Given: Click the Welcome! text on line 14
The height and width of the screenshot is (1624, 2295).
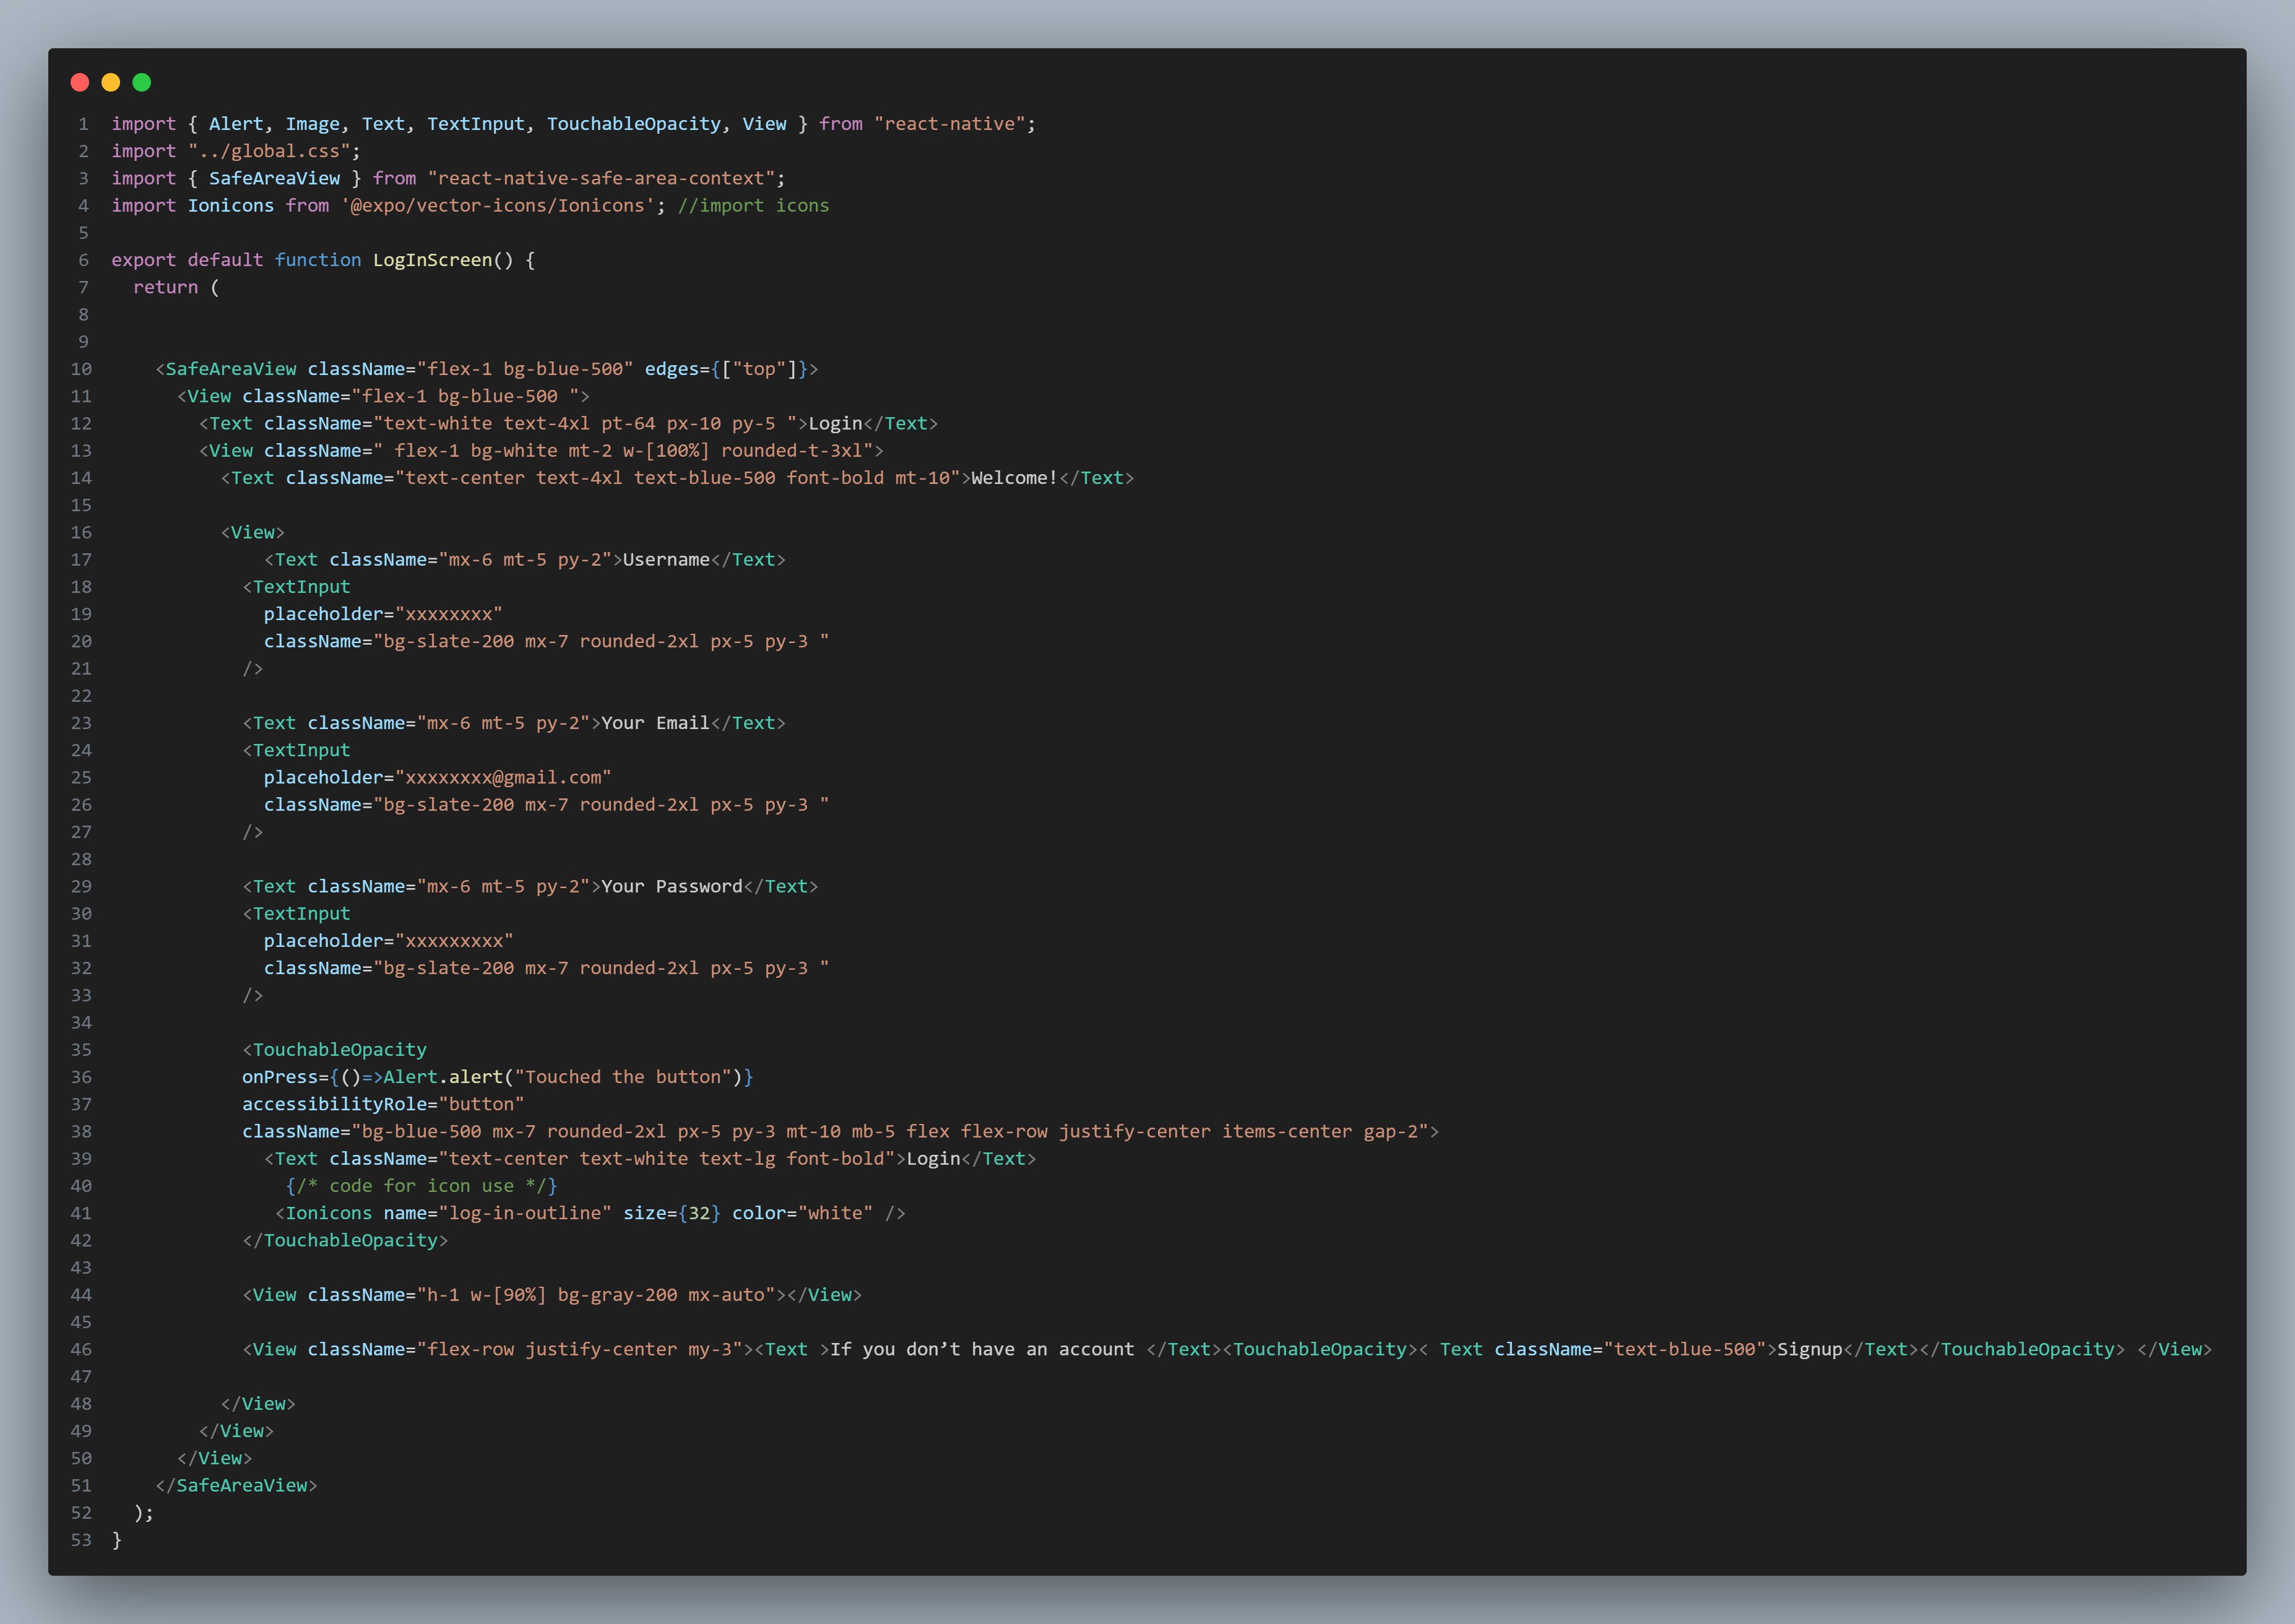Looking at the screenshot, I should [1014, 478].
